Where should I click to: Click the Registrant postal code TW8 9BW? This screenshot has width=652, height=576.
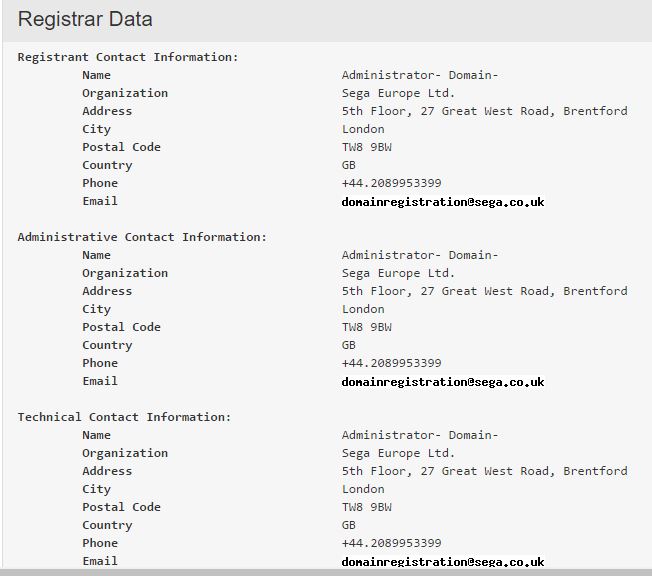[367, 147]
